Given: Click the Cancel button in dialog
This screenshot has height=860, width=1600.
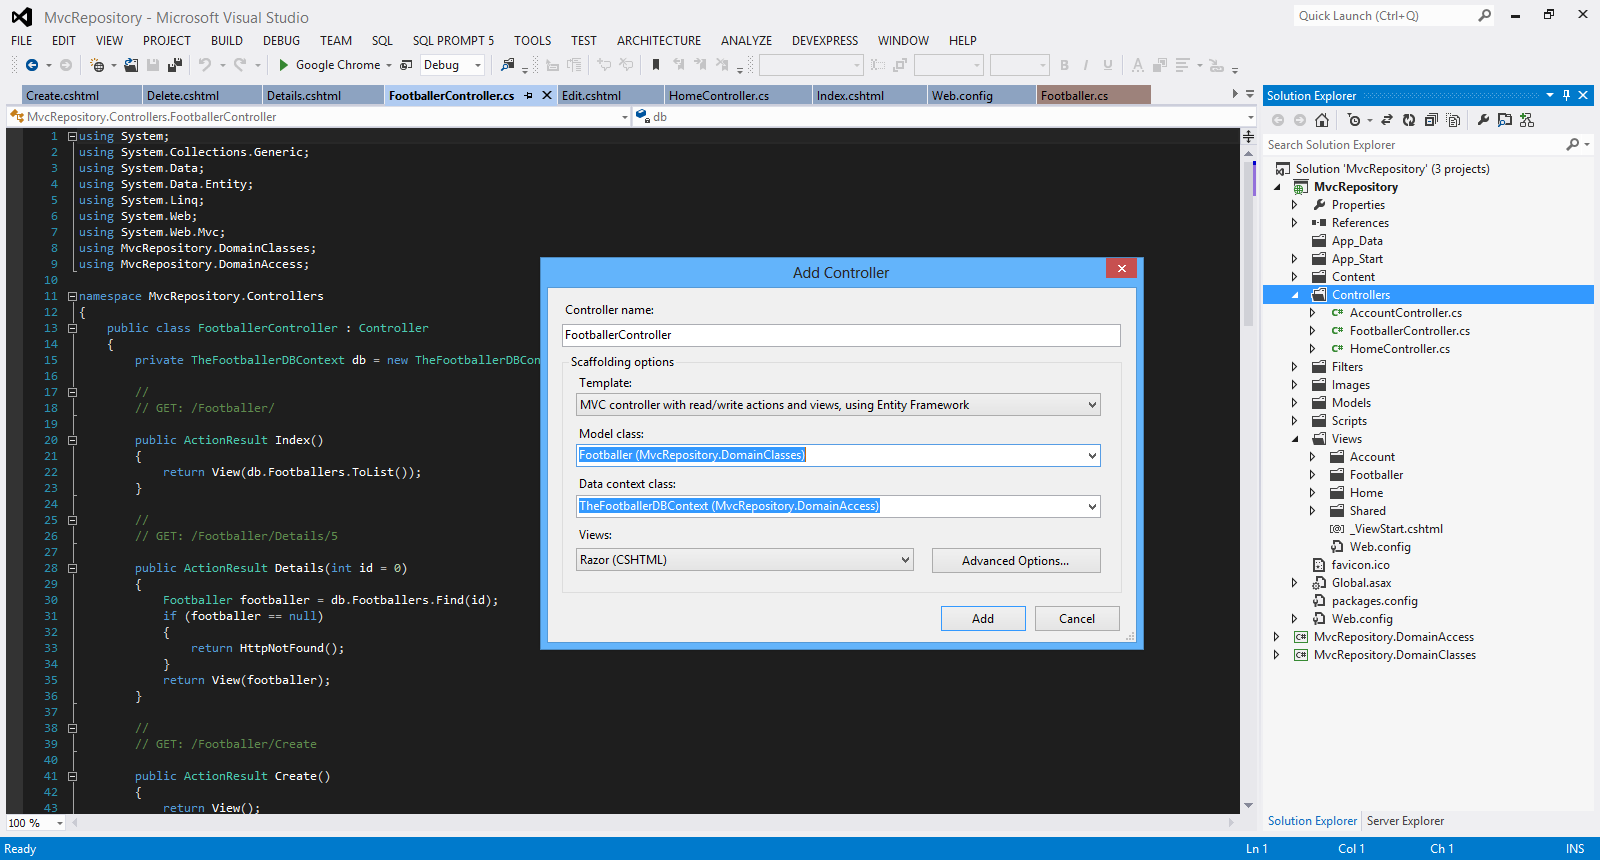Looking at the screenshot, I should click(1077, 619).
